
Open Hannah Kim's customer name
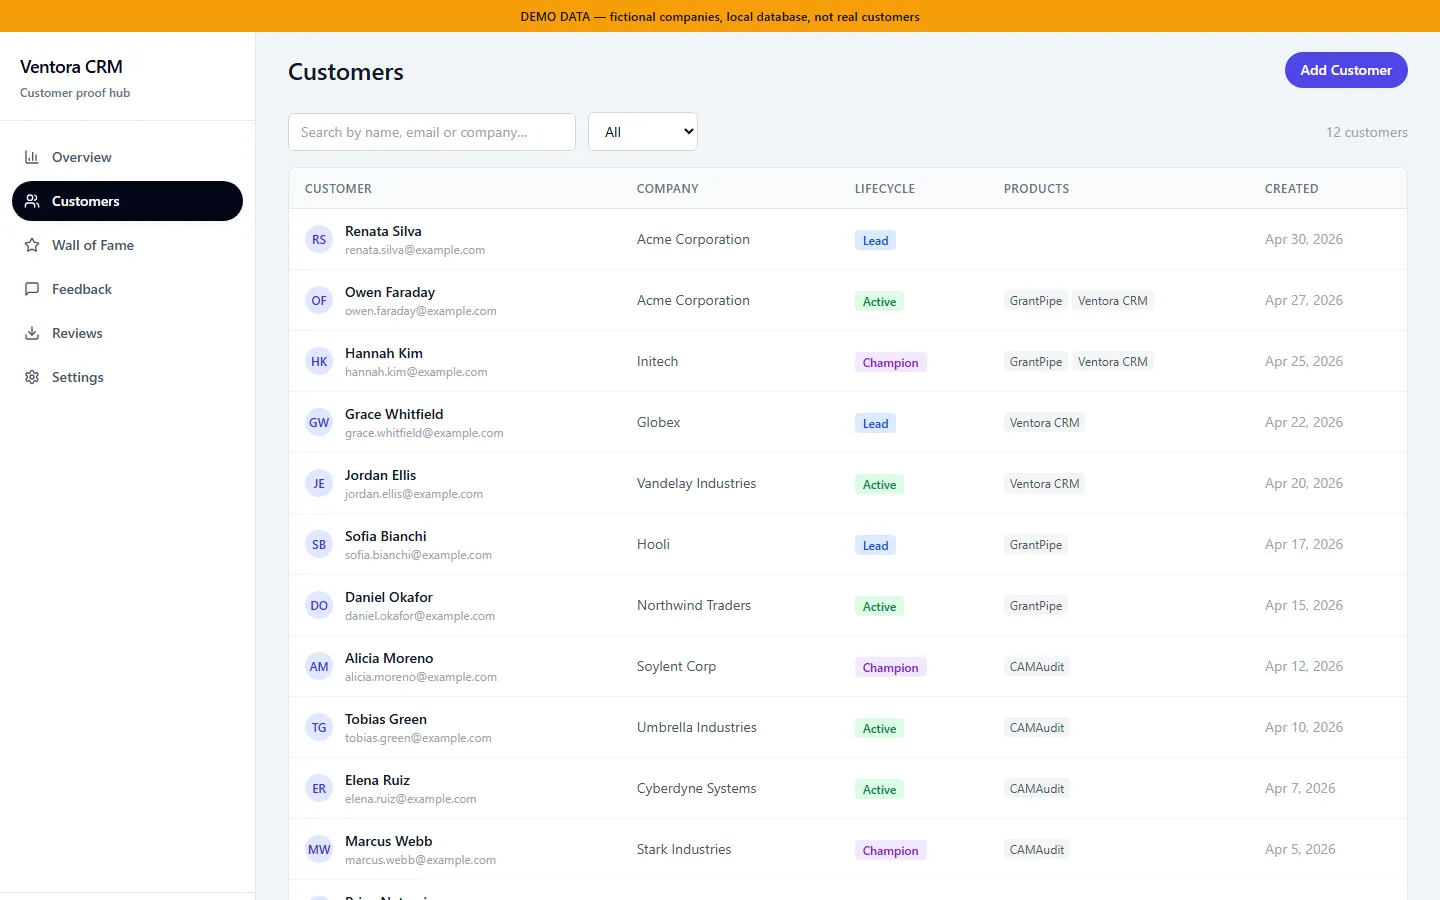pos(384,353)
